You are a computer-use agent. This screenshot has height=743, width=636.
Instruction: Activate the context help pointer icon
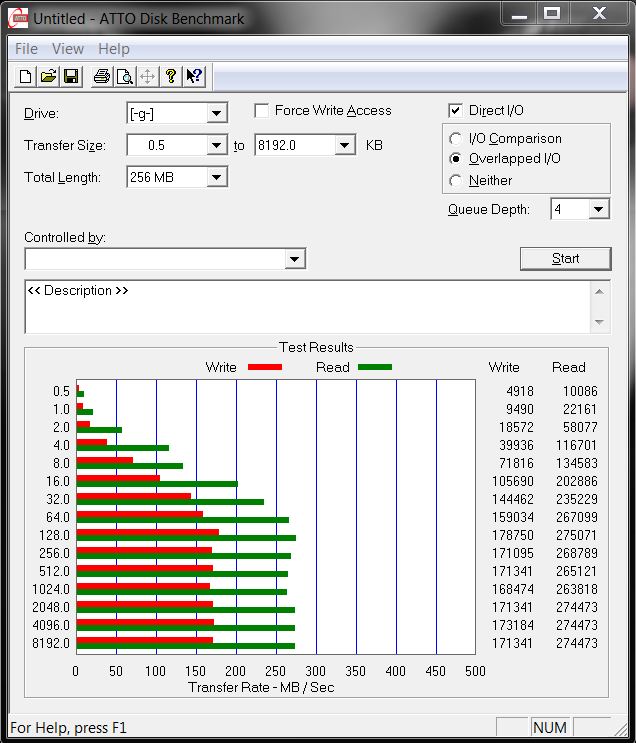tap(194, 77)
